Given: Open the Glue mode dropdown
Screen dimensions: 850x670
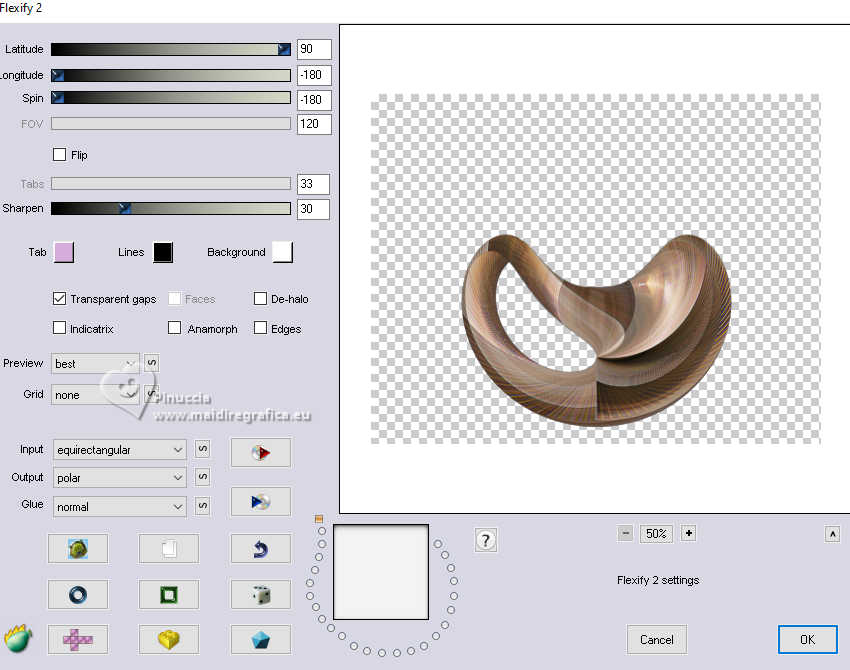Looking at the screenshot, I should coord(120,507).
